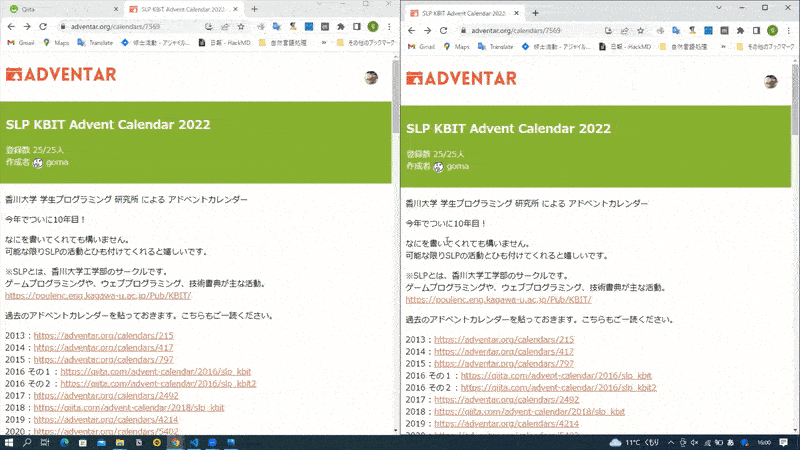Open Adventar user avatar in left page
The image size is (800, 450).
pyautogui.click(x=371, y=78)
